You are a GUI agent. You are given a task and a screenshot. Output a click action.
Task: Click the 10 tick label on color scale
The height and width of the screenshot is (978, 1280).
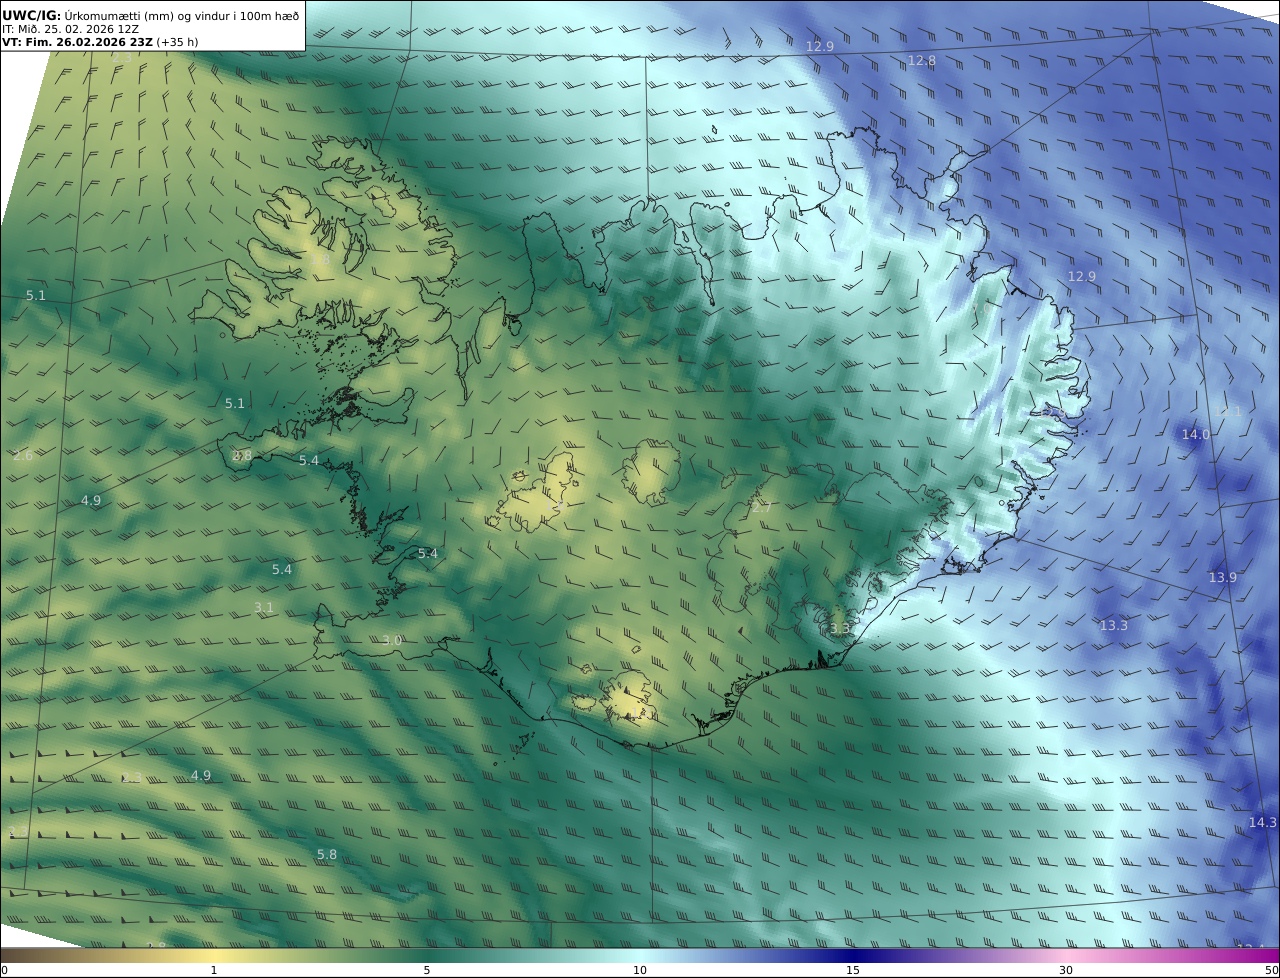point(640,970)
